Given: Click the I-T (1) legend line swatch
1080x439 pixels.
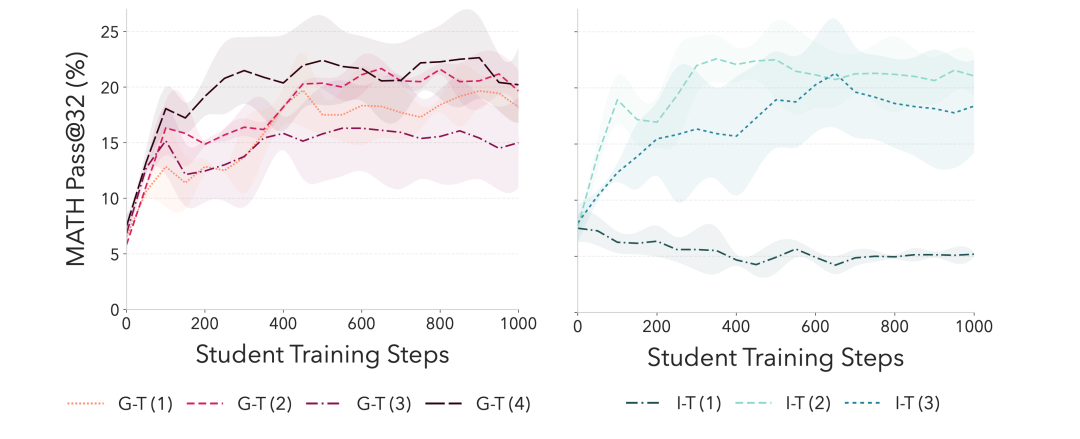Looking at the screenshot, I should click(645, 404).
